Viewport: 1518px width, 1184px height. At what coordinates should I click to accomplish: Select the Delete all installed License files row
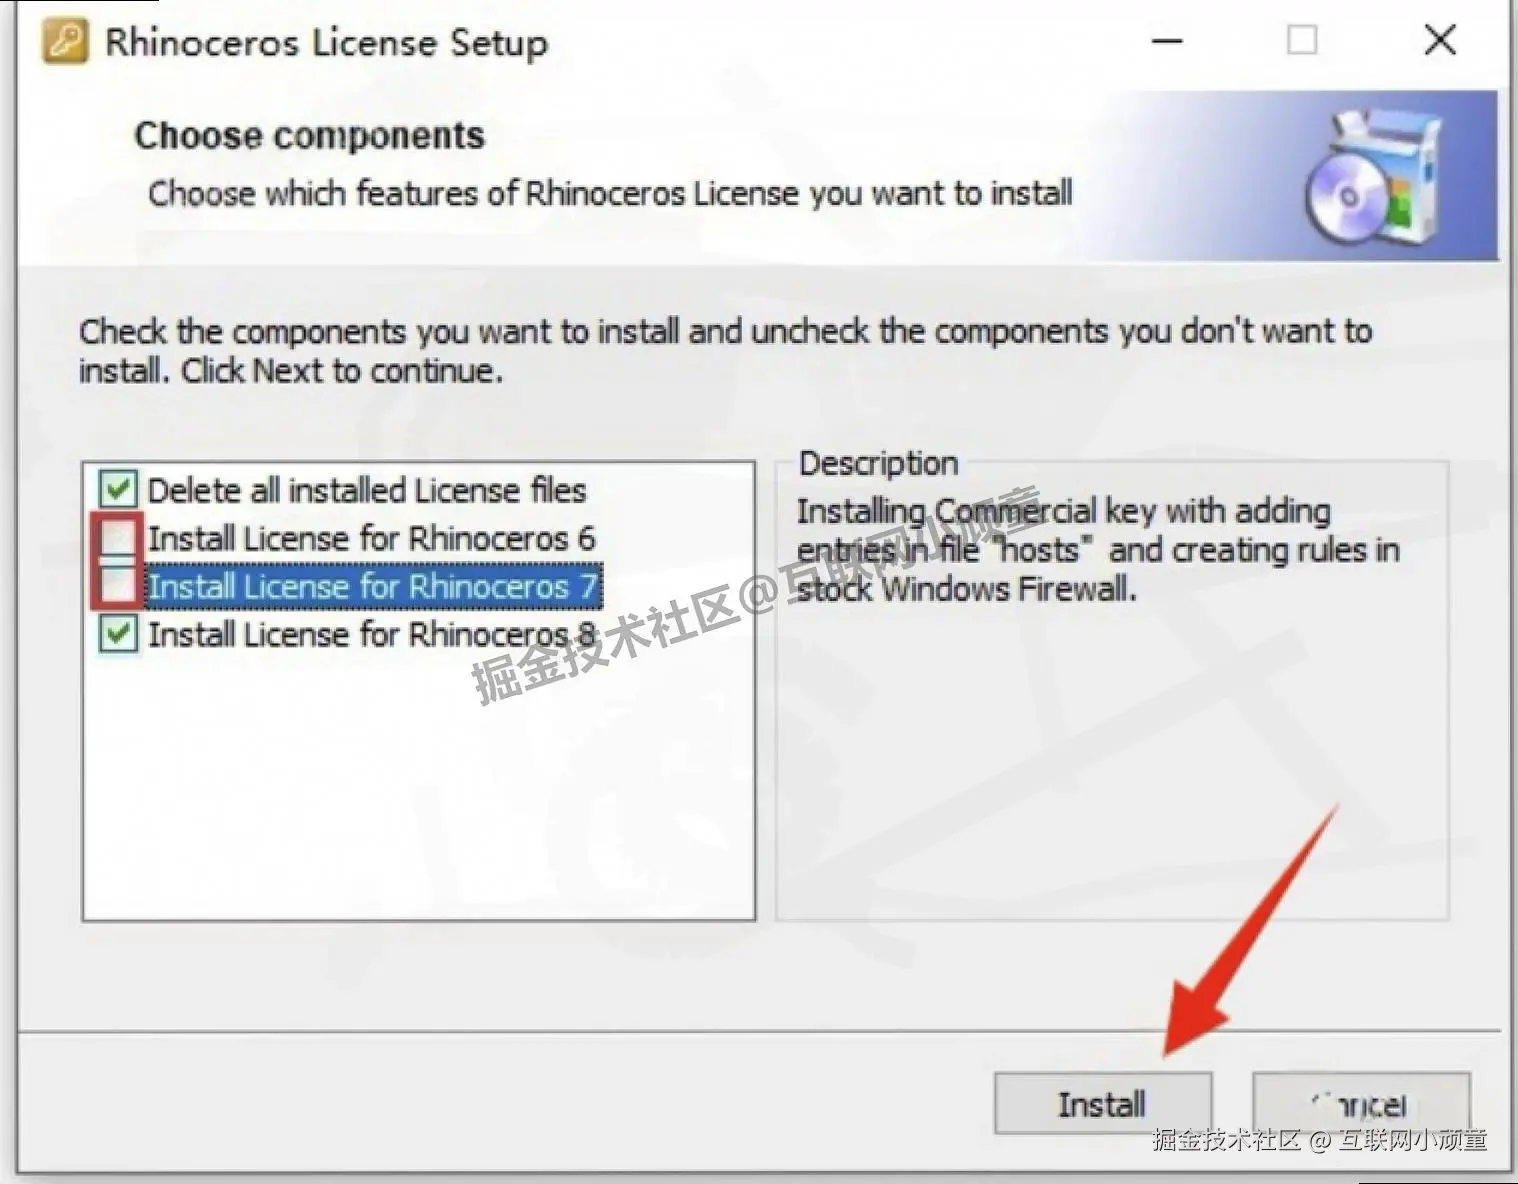coord(367,490)
